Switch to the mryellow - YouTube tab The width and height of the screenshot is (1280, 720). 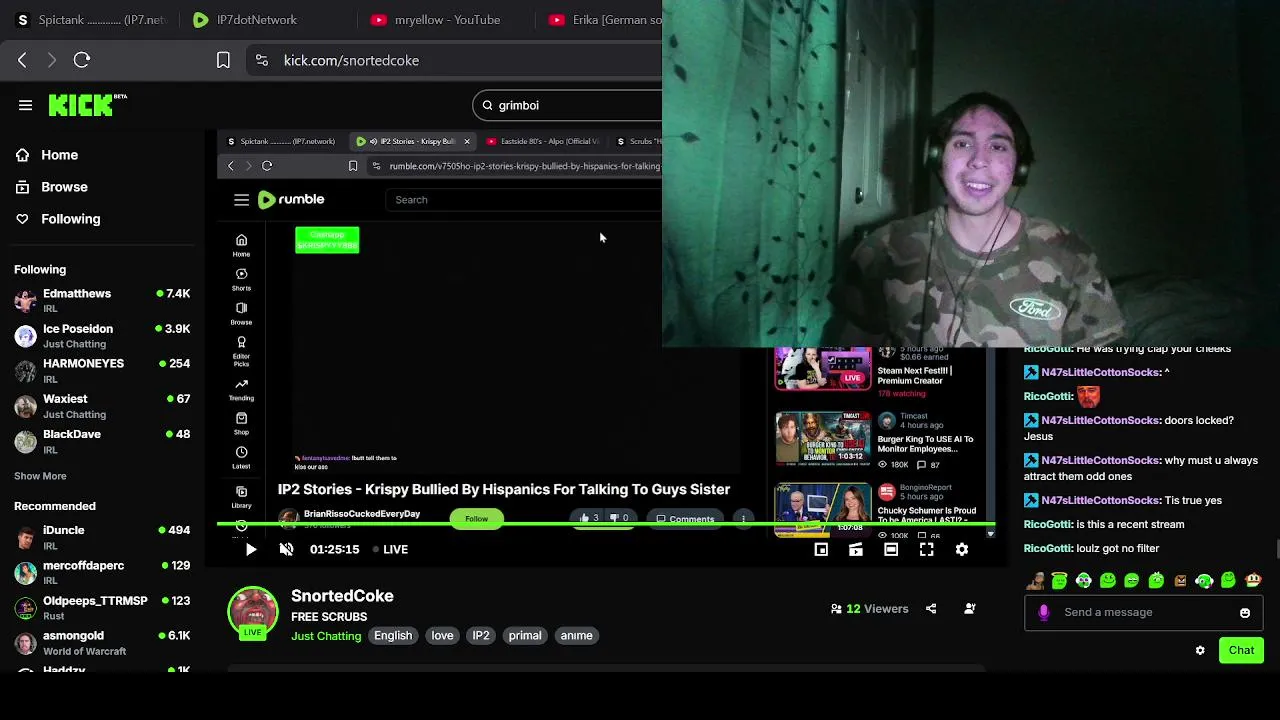(436, 20)
